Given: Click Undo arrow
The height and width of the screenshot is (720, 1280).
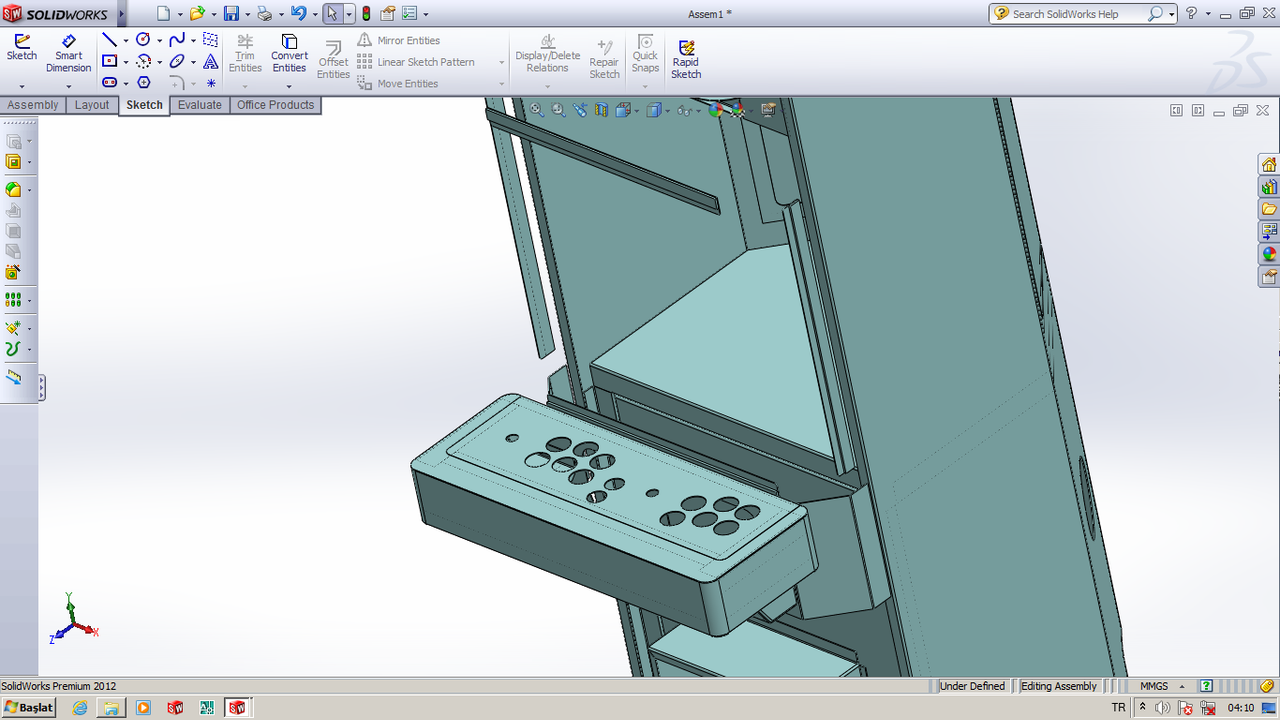Looking at the screenshot, I should coord(298,13).
